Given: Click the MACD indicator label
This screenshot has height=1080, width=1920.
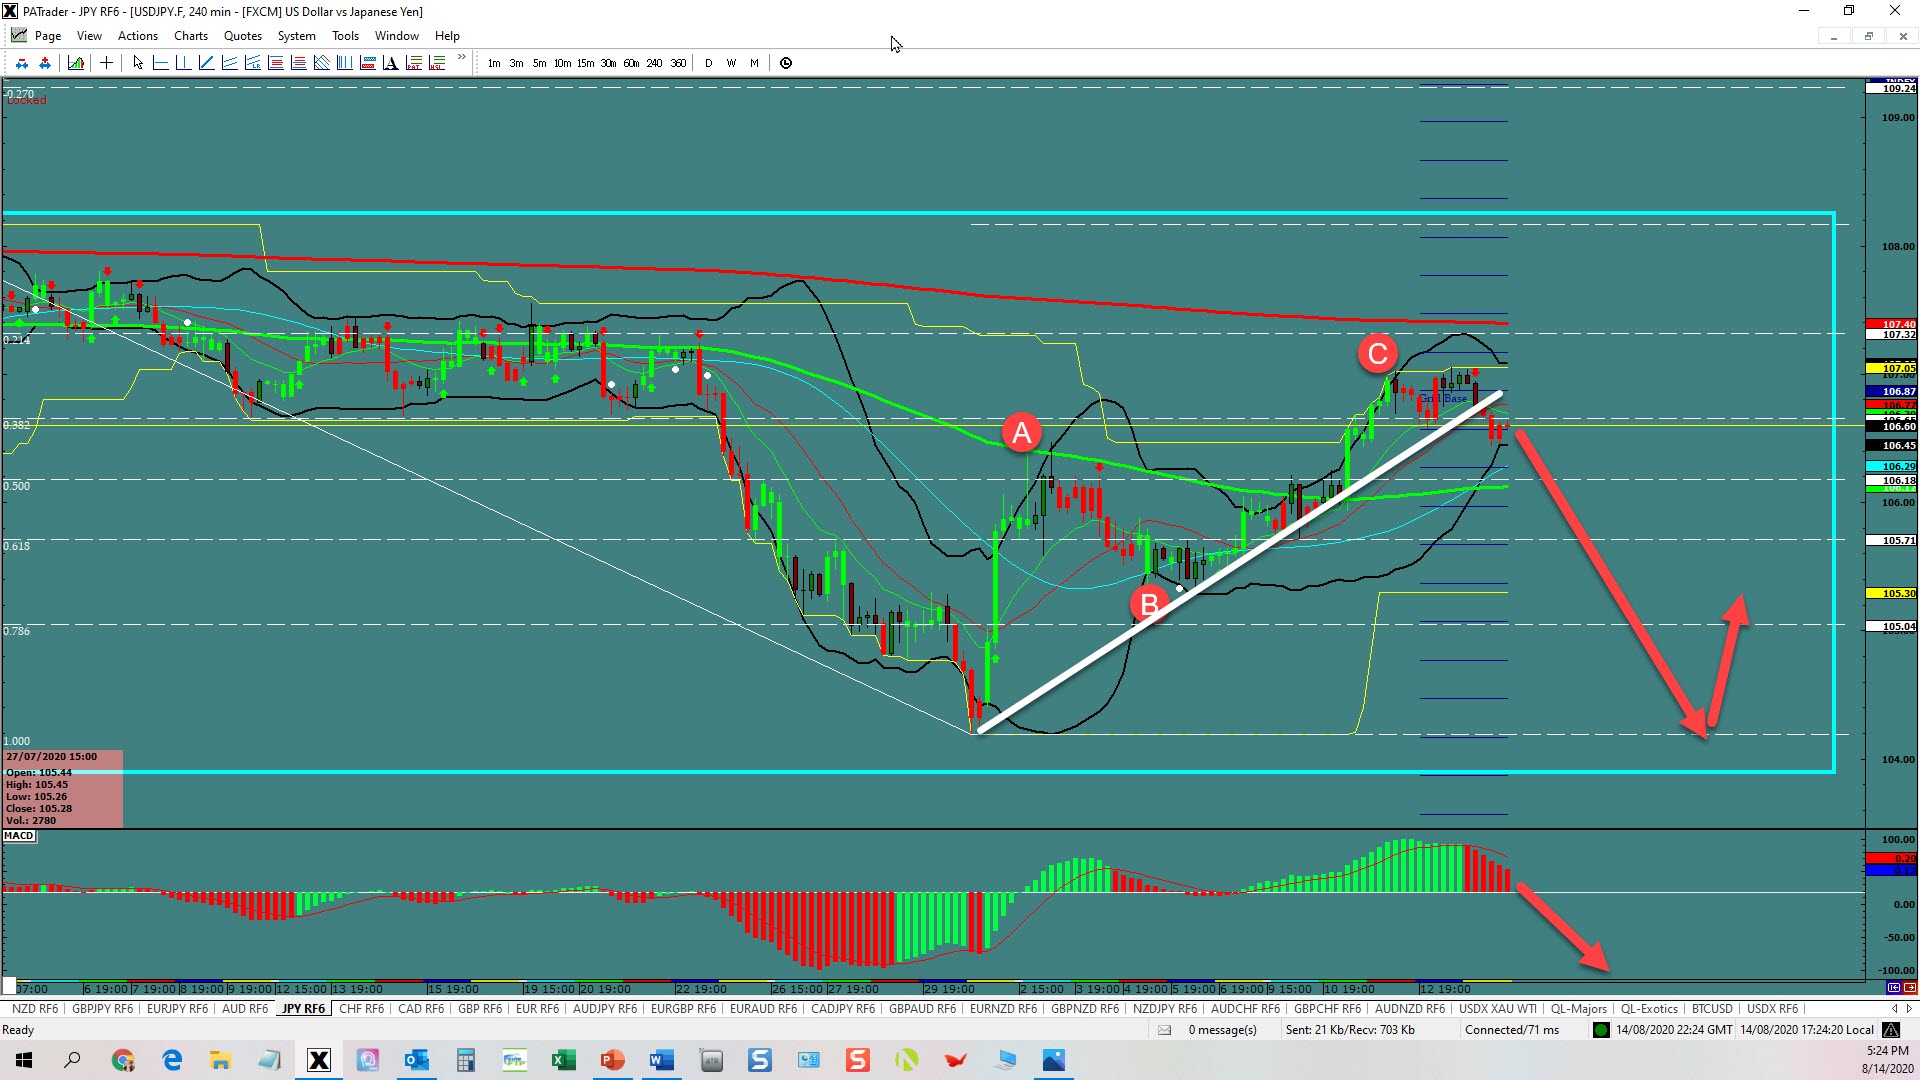Looking at the screenshot, I should (x=19, y=836).
